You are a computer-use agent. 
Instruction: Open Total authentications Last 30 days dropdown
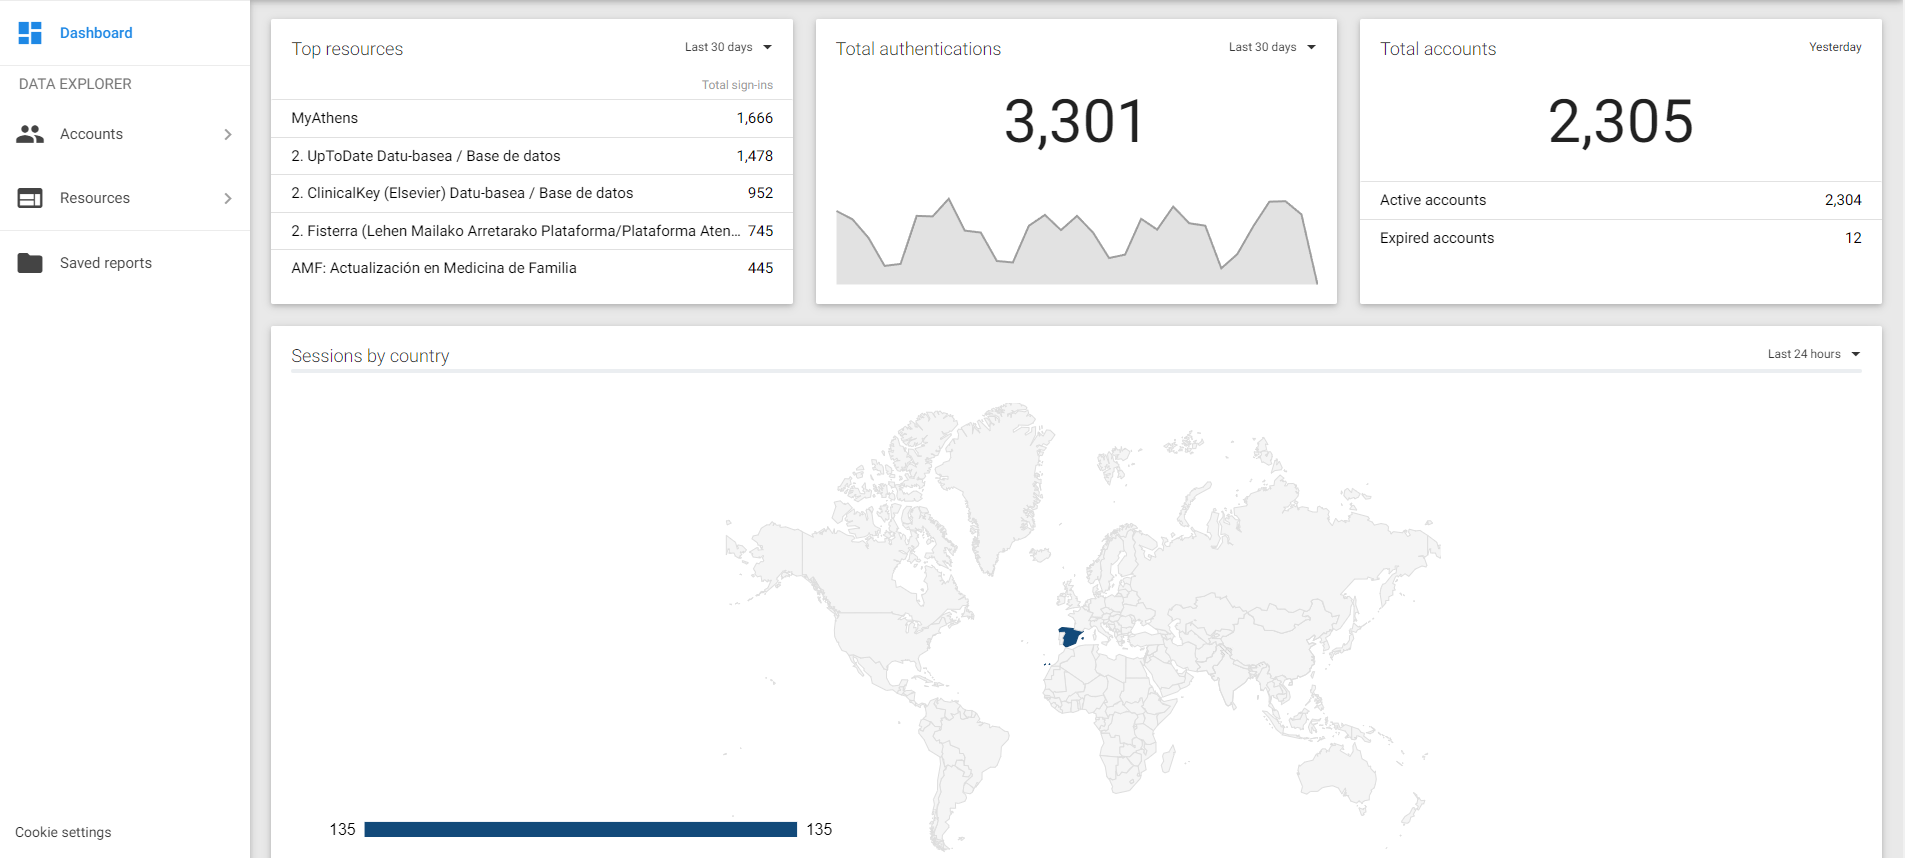pyautogui.click(x=1272, y=47)
